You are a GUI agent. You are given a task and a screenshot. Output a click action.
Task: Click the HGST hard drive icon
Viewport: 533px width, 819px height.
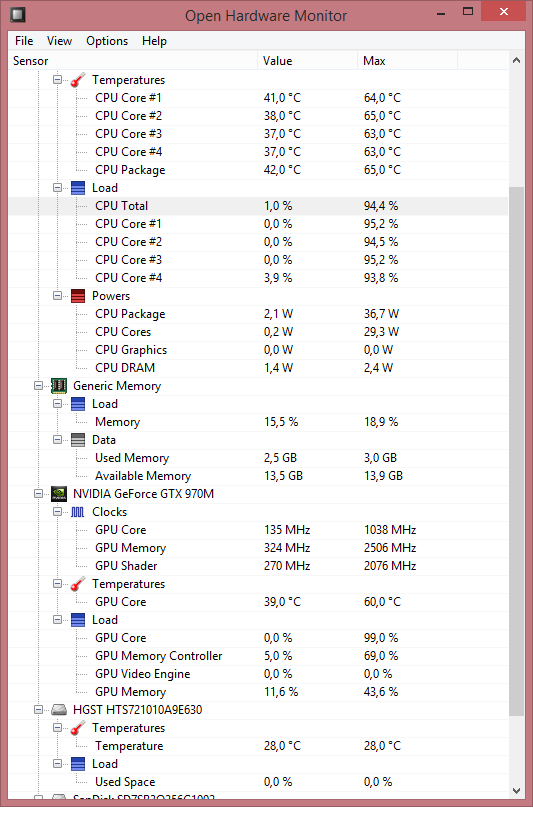pyautogui.click(x=59, y=710)
